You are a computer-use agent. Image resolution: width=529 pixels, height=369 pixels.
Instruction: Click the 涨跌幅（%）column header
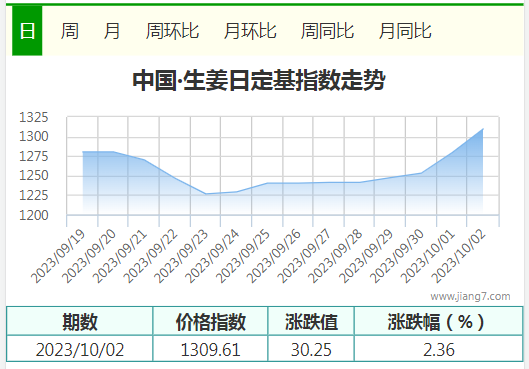pos(439,321)
